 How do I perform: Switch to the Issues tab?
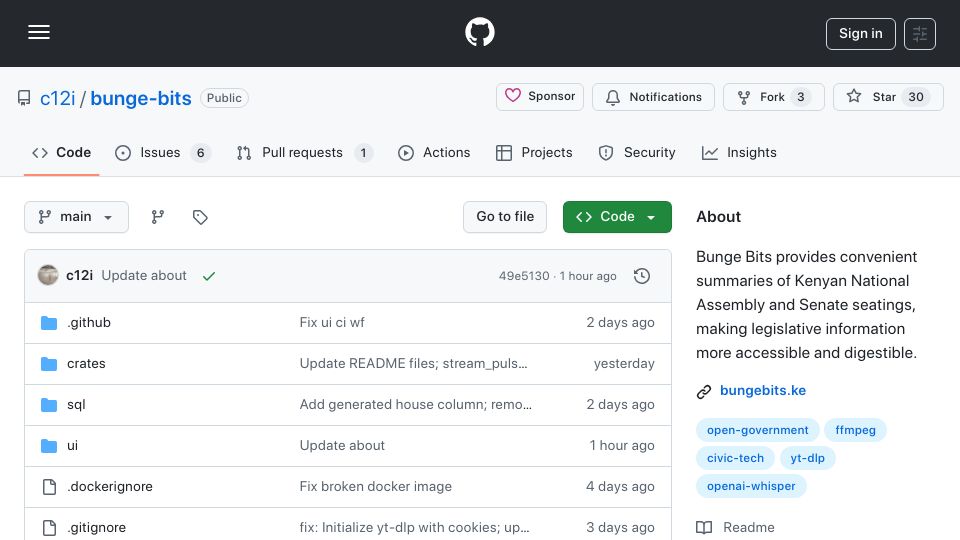[163, 152]
